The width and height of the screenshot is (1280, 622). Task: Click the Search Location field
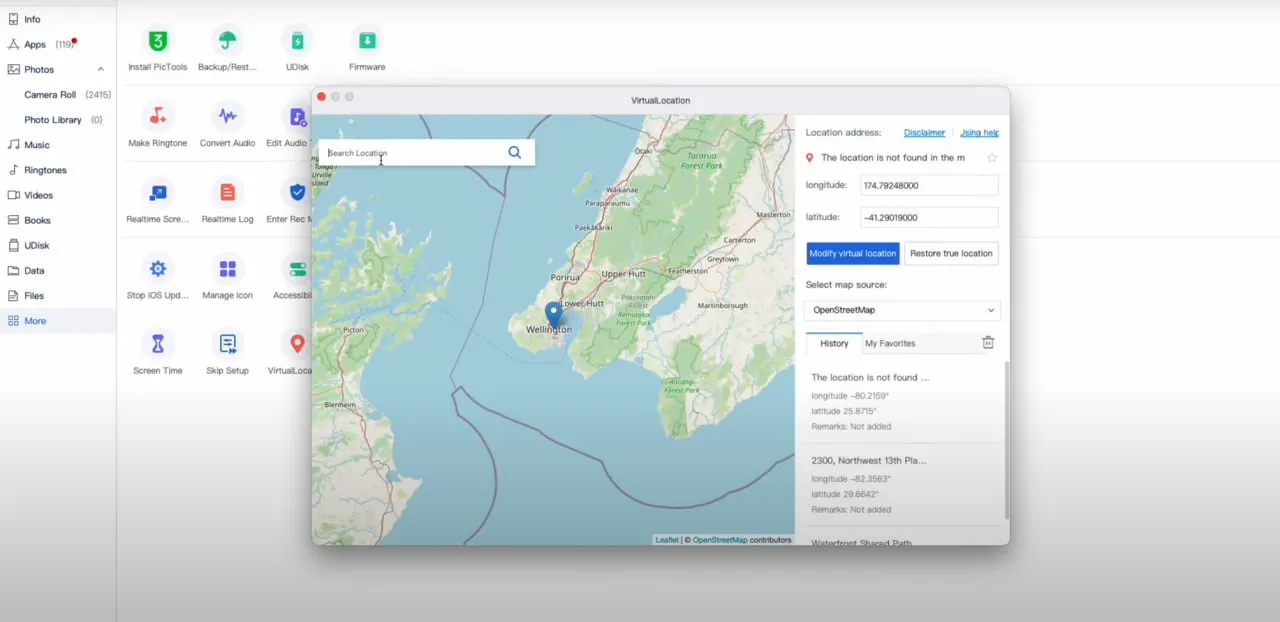(415, 153)
